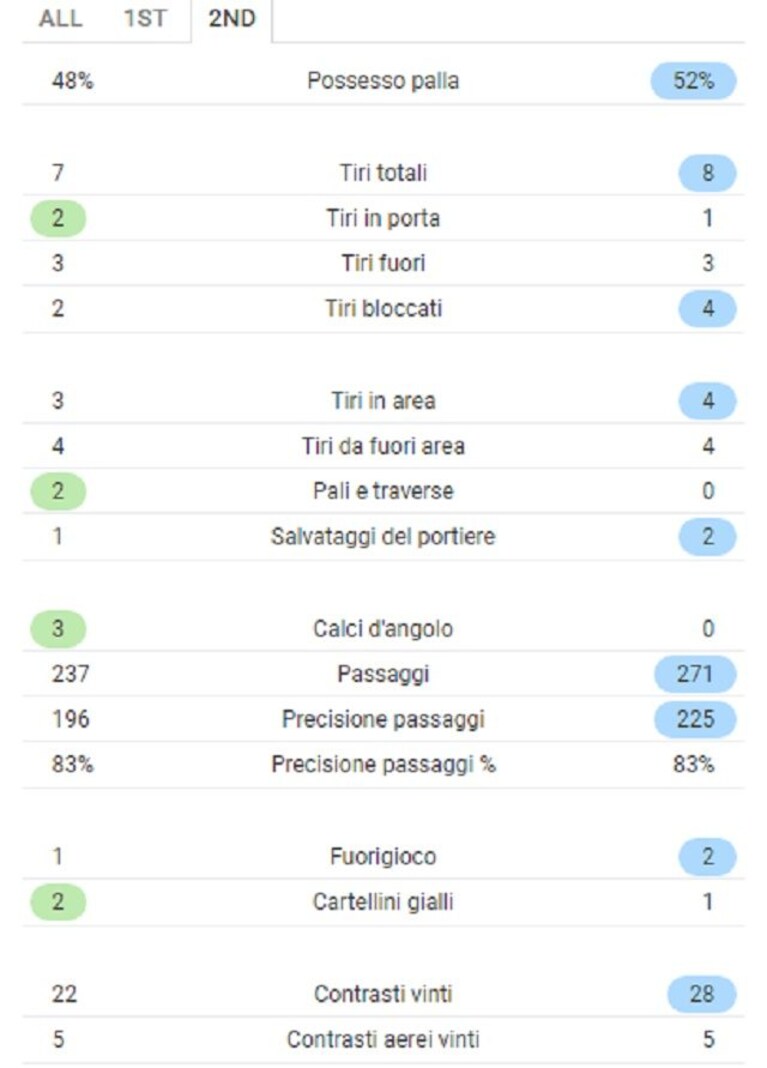Click Salvataggi del portiere label
Screen dimensions: 767x1068
point(383,537)
